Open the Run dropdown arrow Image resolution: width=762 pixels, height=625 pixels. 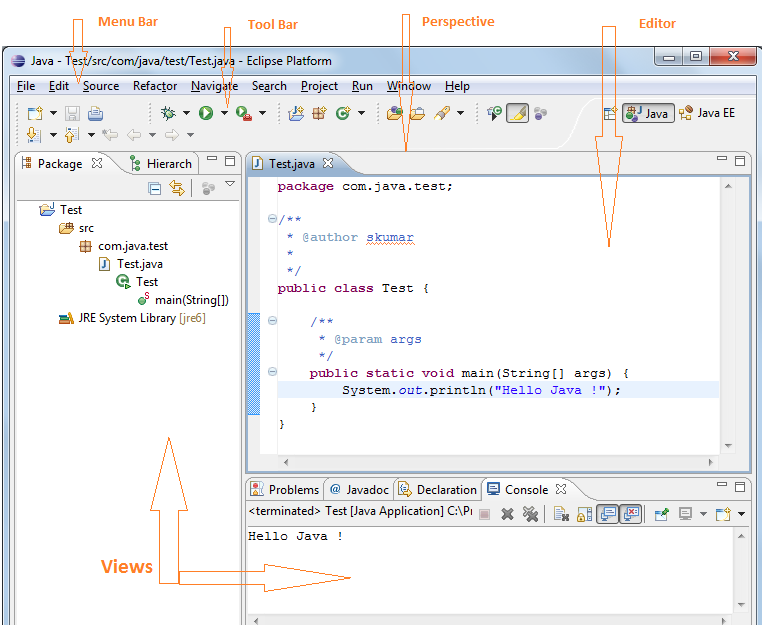pyautogui.click(x=225, y=113)
